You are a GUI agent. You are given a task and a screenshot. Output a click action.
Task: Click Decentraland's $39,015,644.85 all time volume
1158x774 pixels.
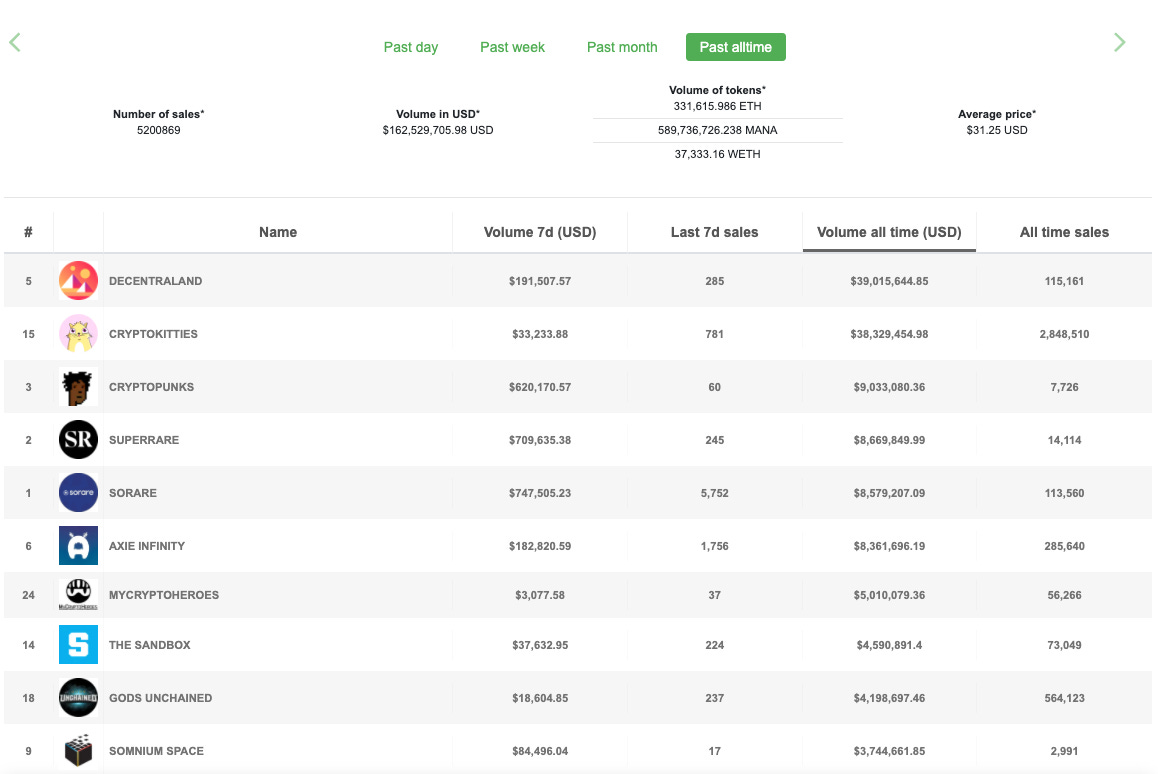[x=889, y=281]
